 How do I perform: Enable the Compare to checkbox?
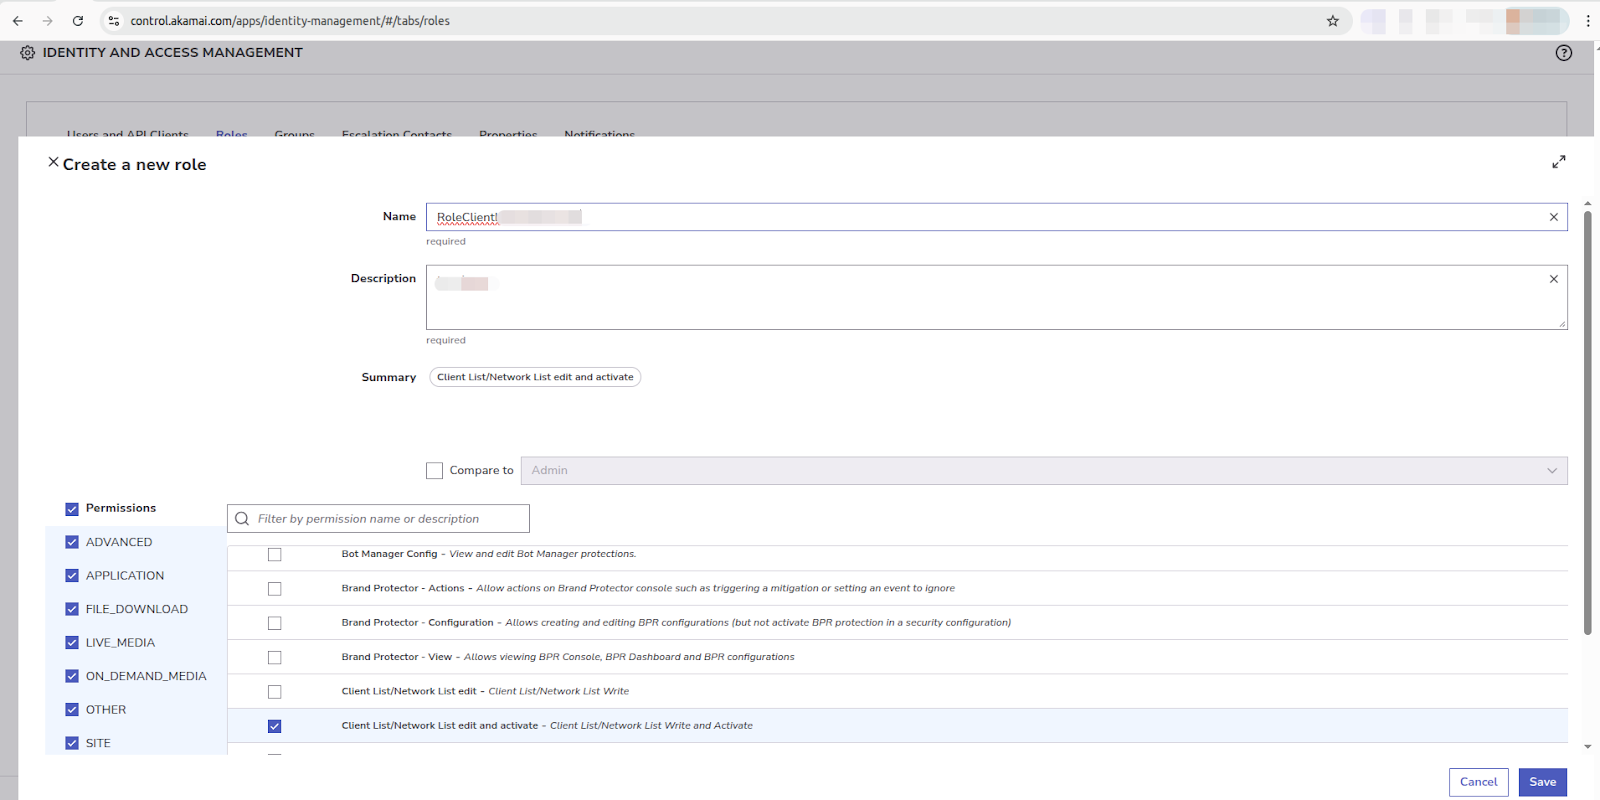coord(434,471)
